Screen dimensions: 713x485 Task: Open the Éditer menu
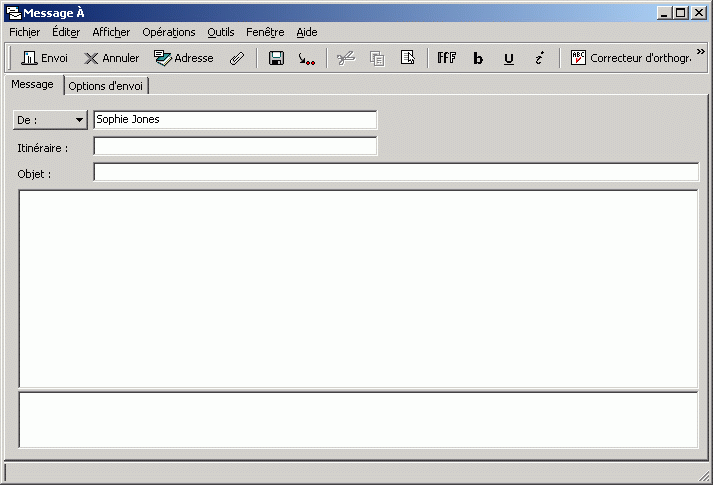tap(66, 32)
